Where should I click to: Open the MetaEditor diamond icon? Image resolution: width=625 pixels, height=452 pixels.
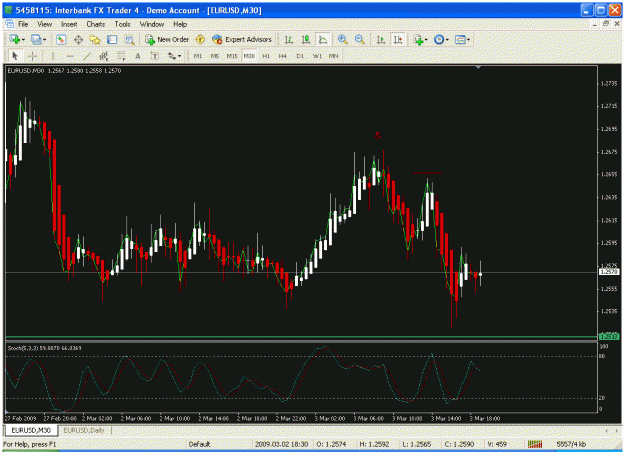[200, 39]
